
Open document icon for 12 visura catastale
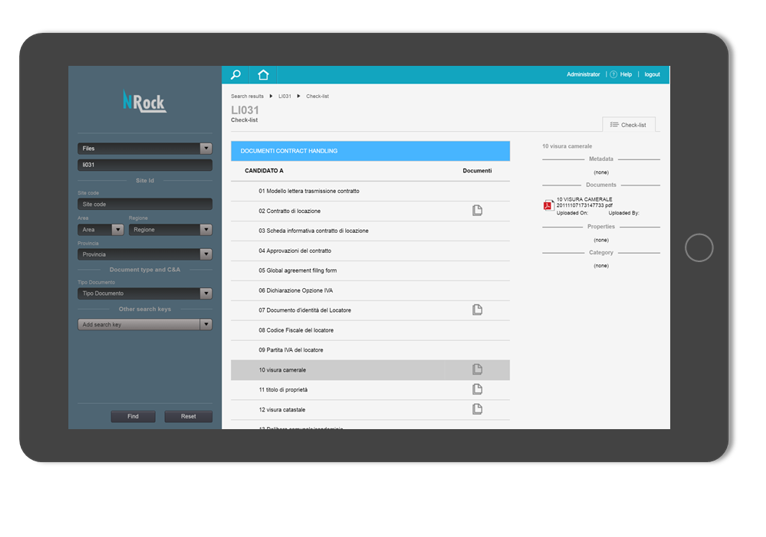click(x=477, y=409)
